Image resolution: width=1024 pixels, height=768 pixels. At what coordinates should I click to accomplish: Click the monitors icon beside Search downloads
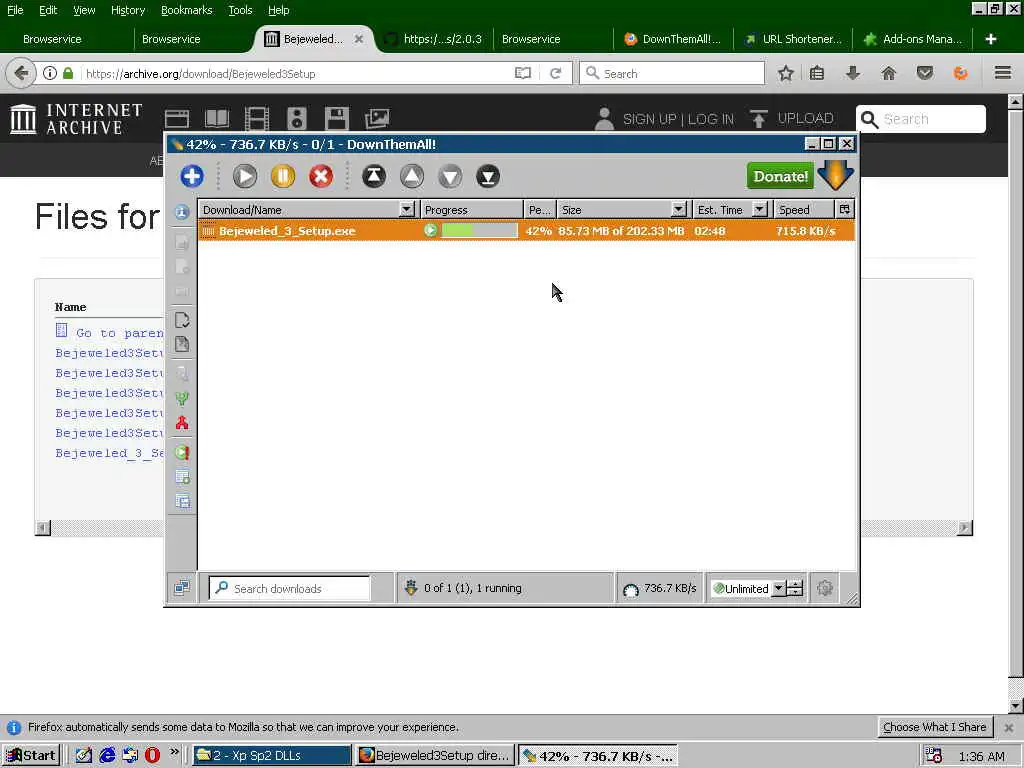point(182,588)
